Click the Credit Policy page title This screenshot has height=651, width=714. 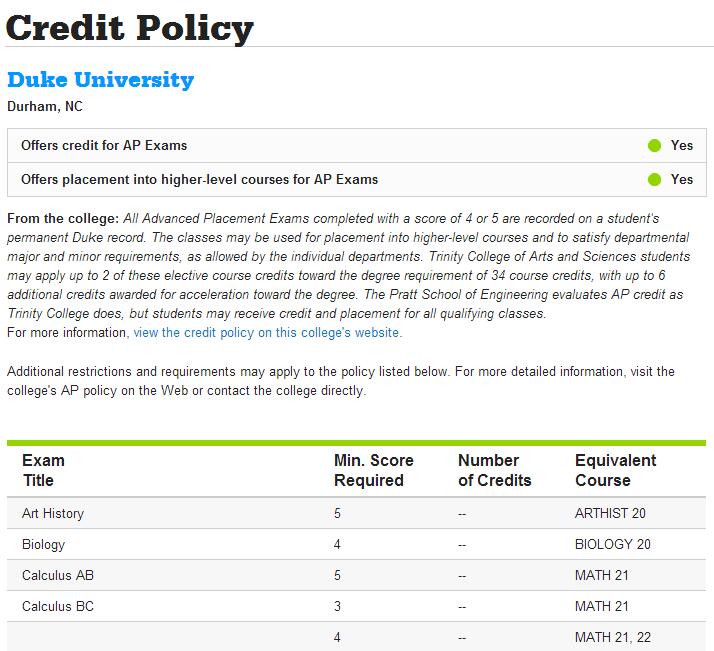[129, 27]
